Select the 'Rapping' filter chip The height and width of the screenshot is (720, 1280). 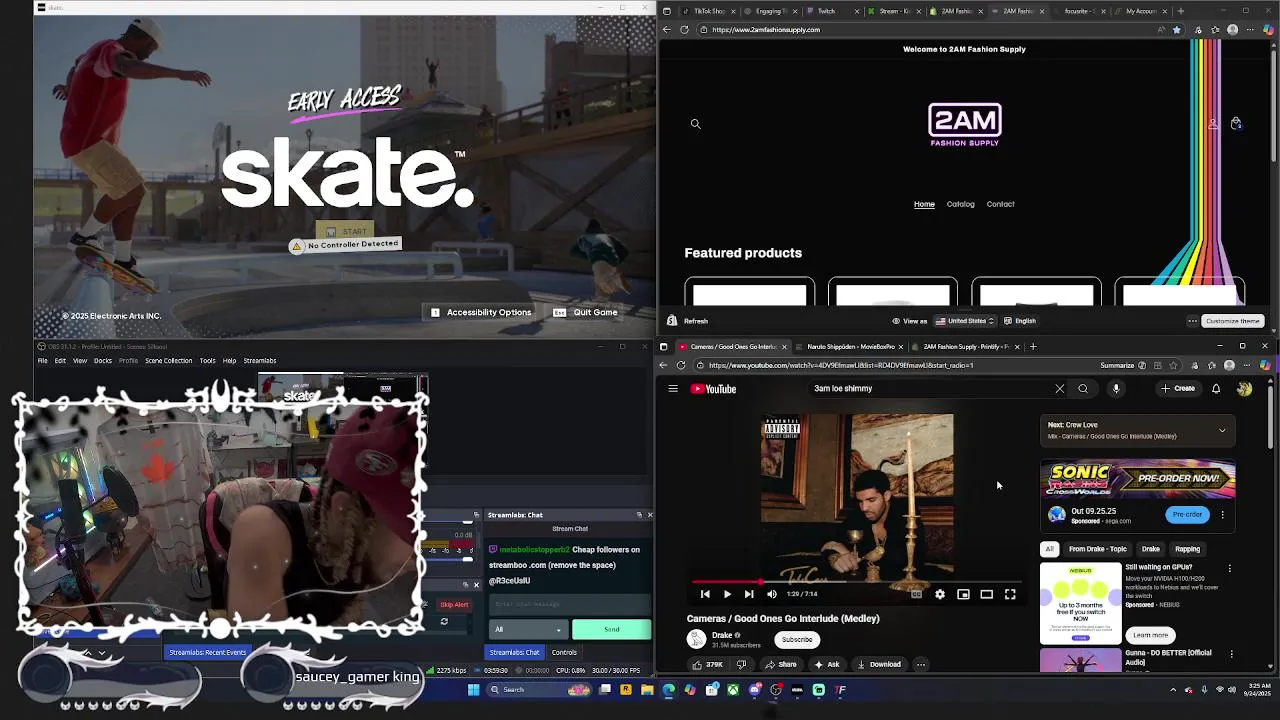[x=1187, y=549]
